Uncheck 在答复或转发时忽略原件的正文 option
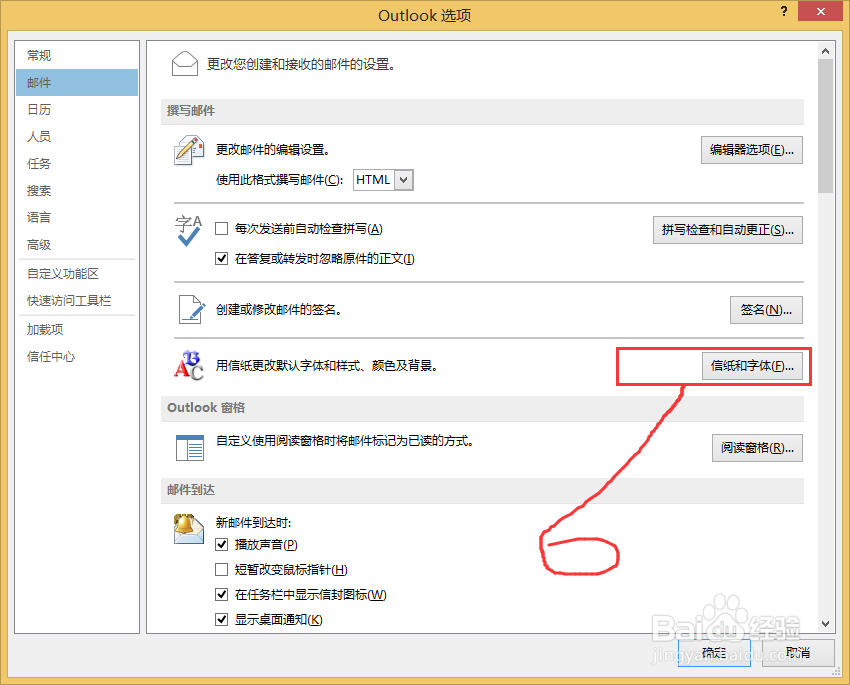This screenshot has width=850, height=685. (221, 259)
